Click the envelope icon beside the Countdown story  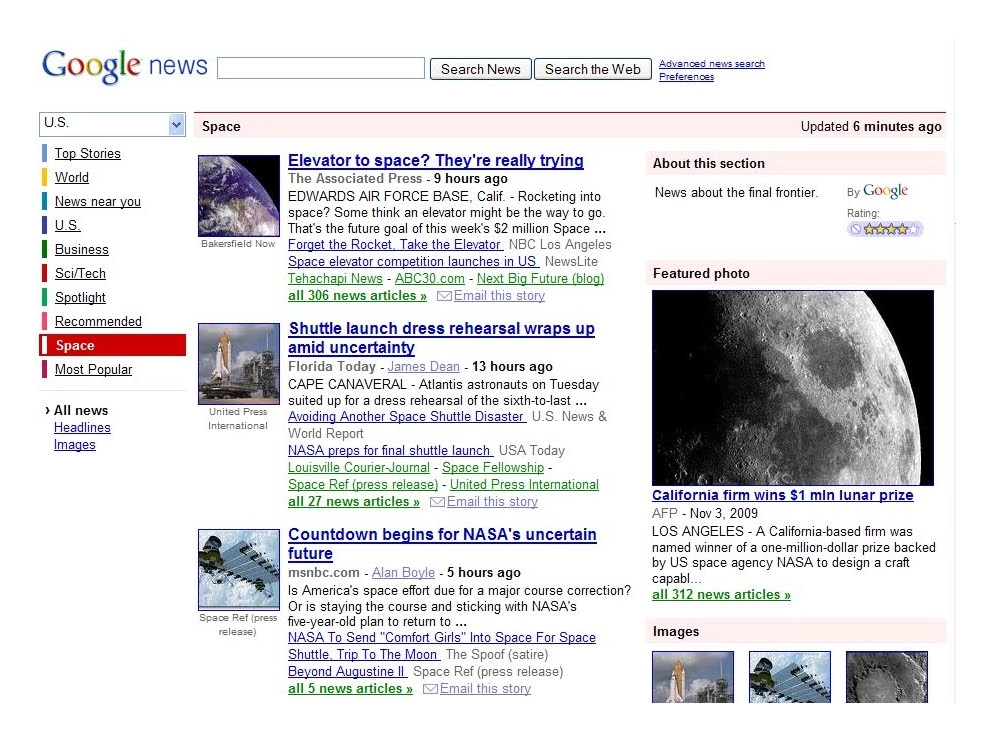click(x=430, y=689)
